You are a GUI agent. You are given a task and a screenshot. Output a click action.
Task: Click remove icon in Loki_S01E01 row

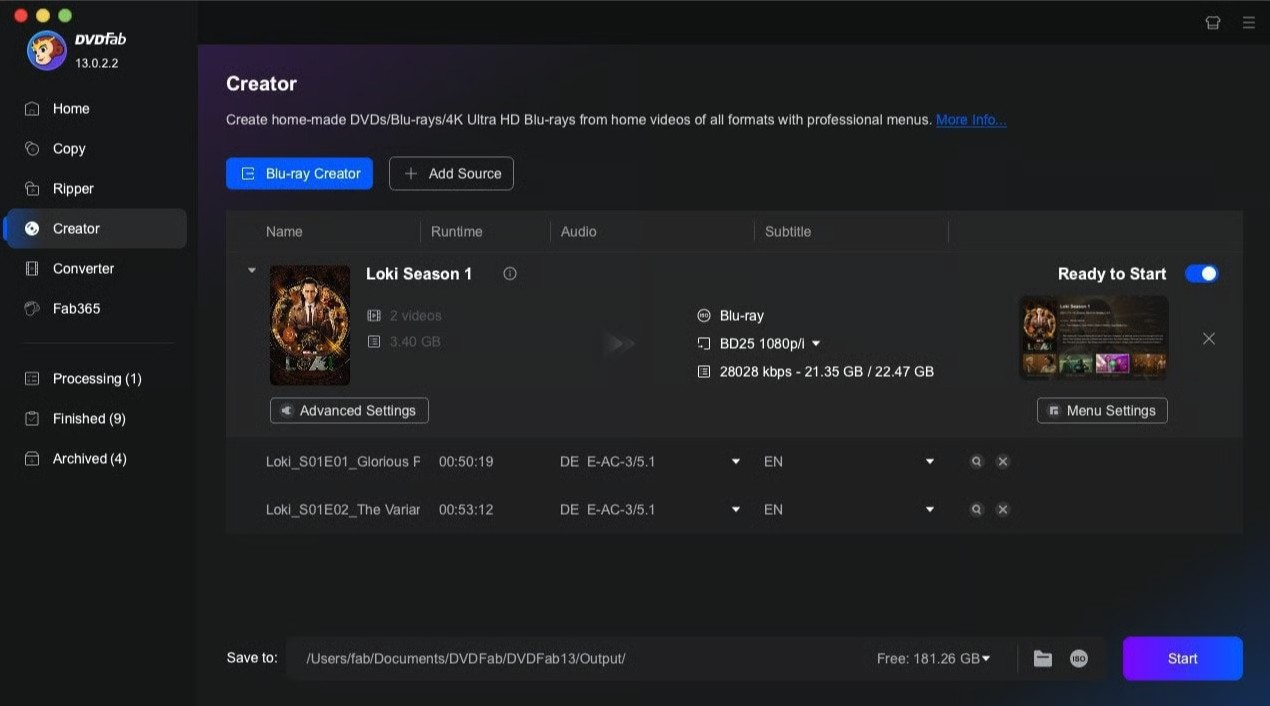1003,461
